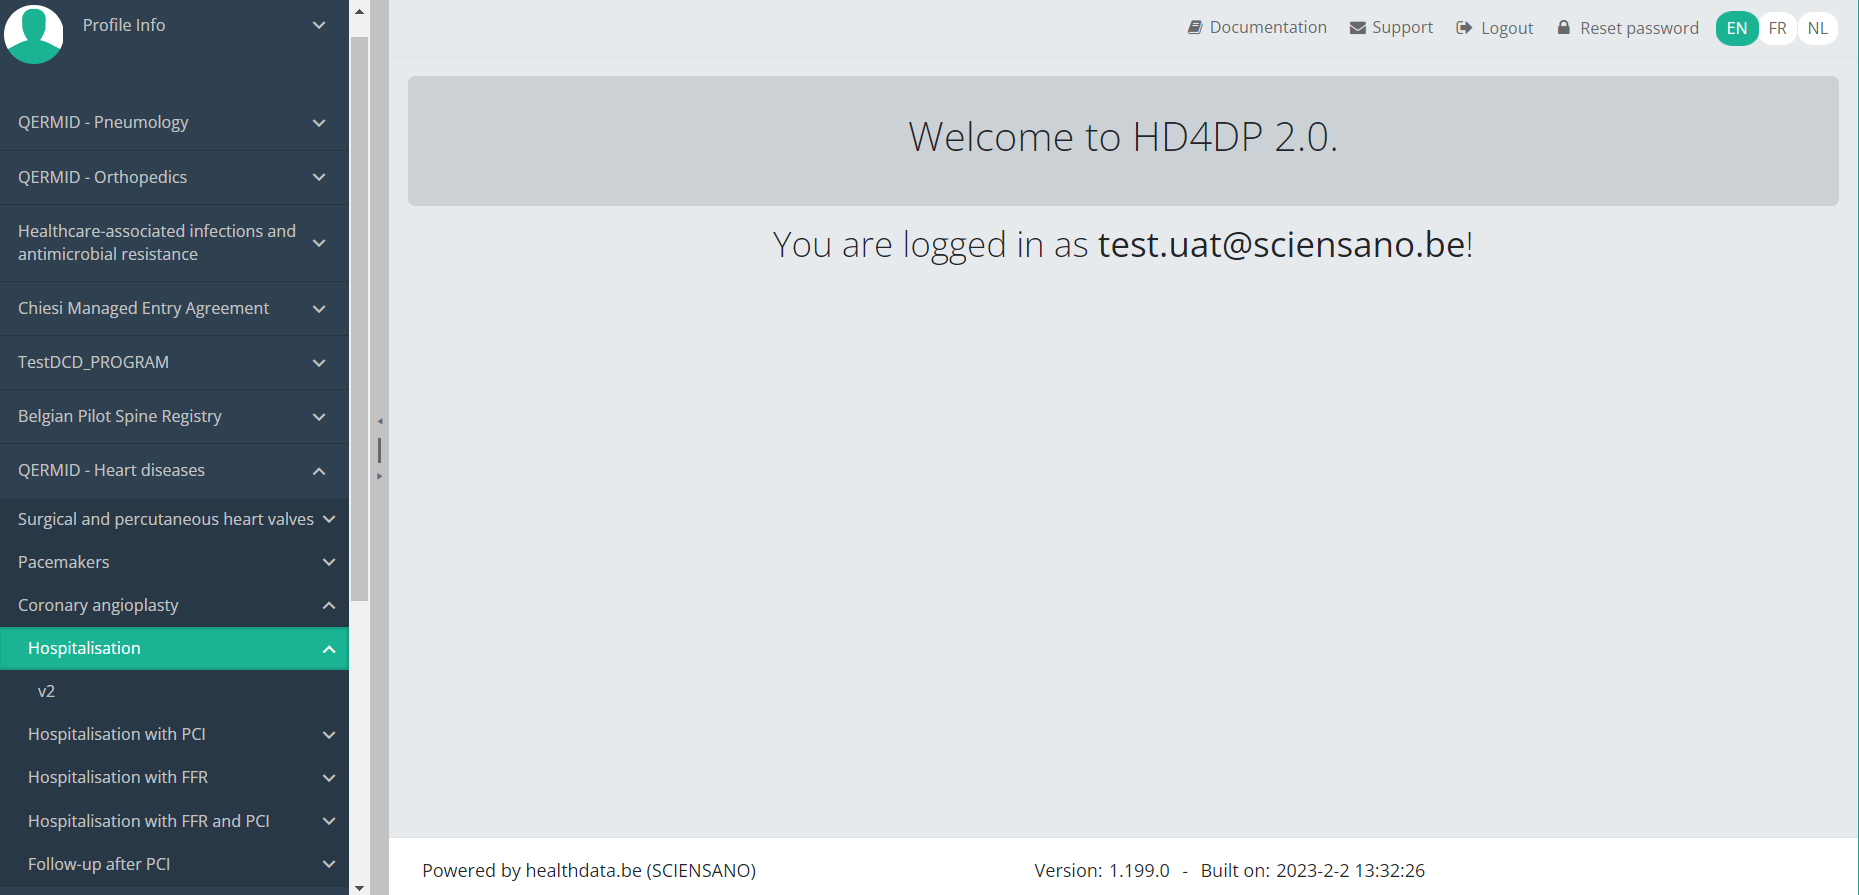Image resolution: width=1859 pixels, height=895 pixels.
Task: Switch language to EN
Action: click(x=1737, y=28)
